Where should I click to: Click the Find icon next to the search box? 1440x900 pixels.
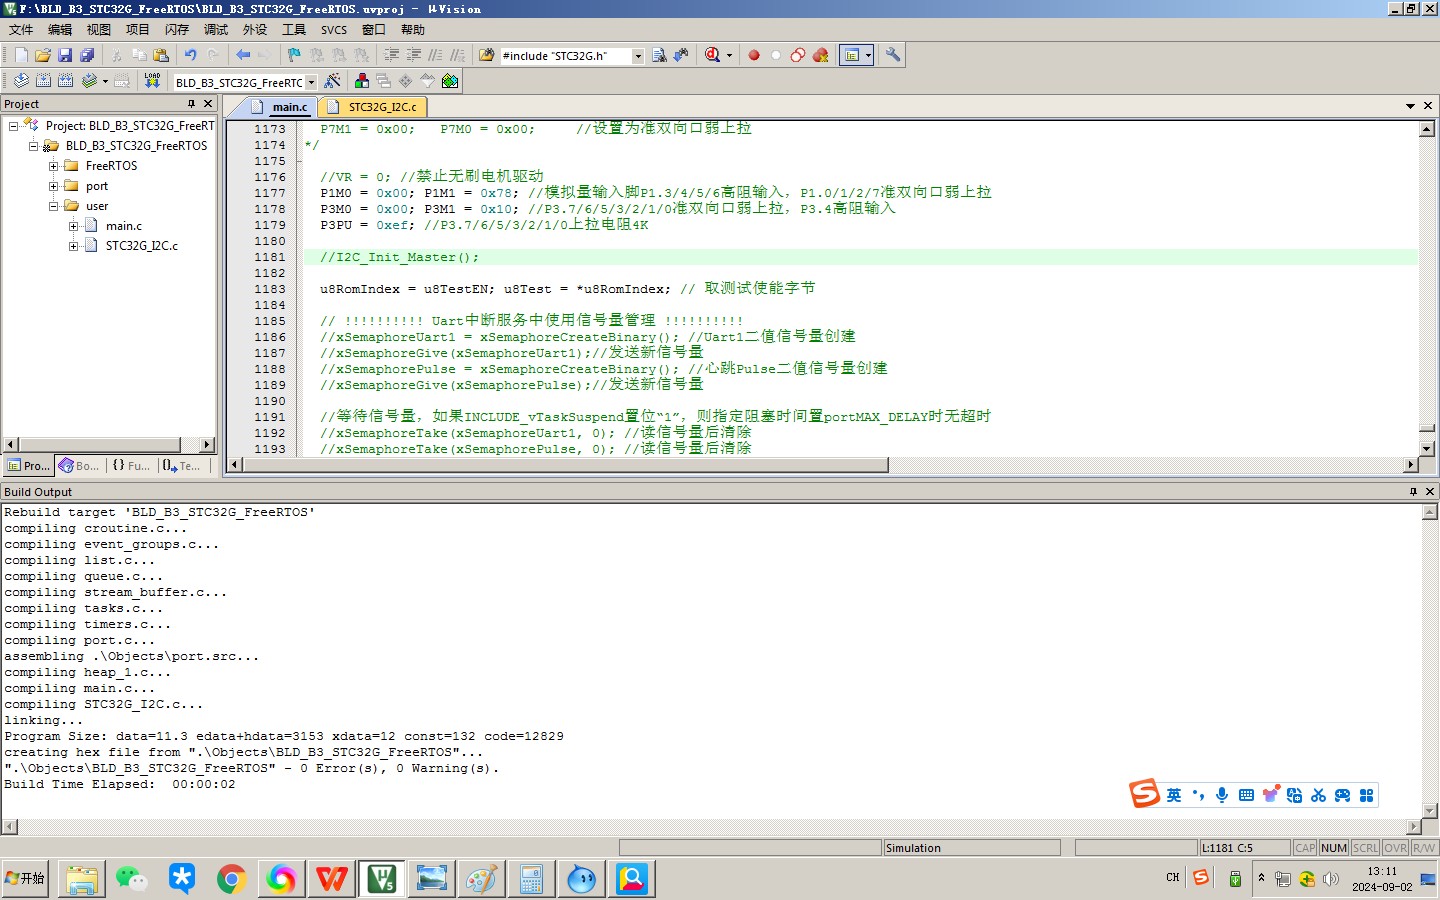(659, 55)
